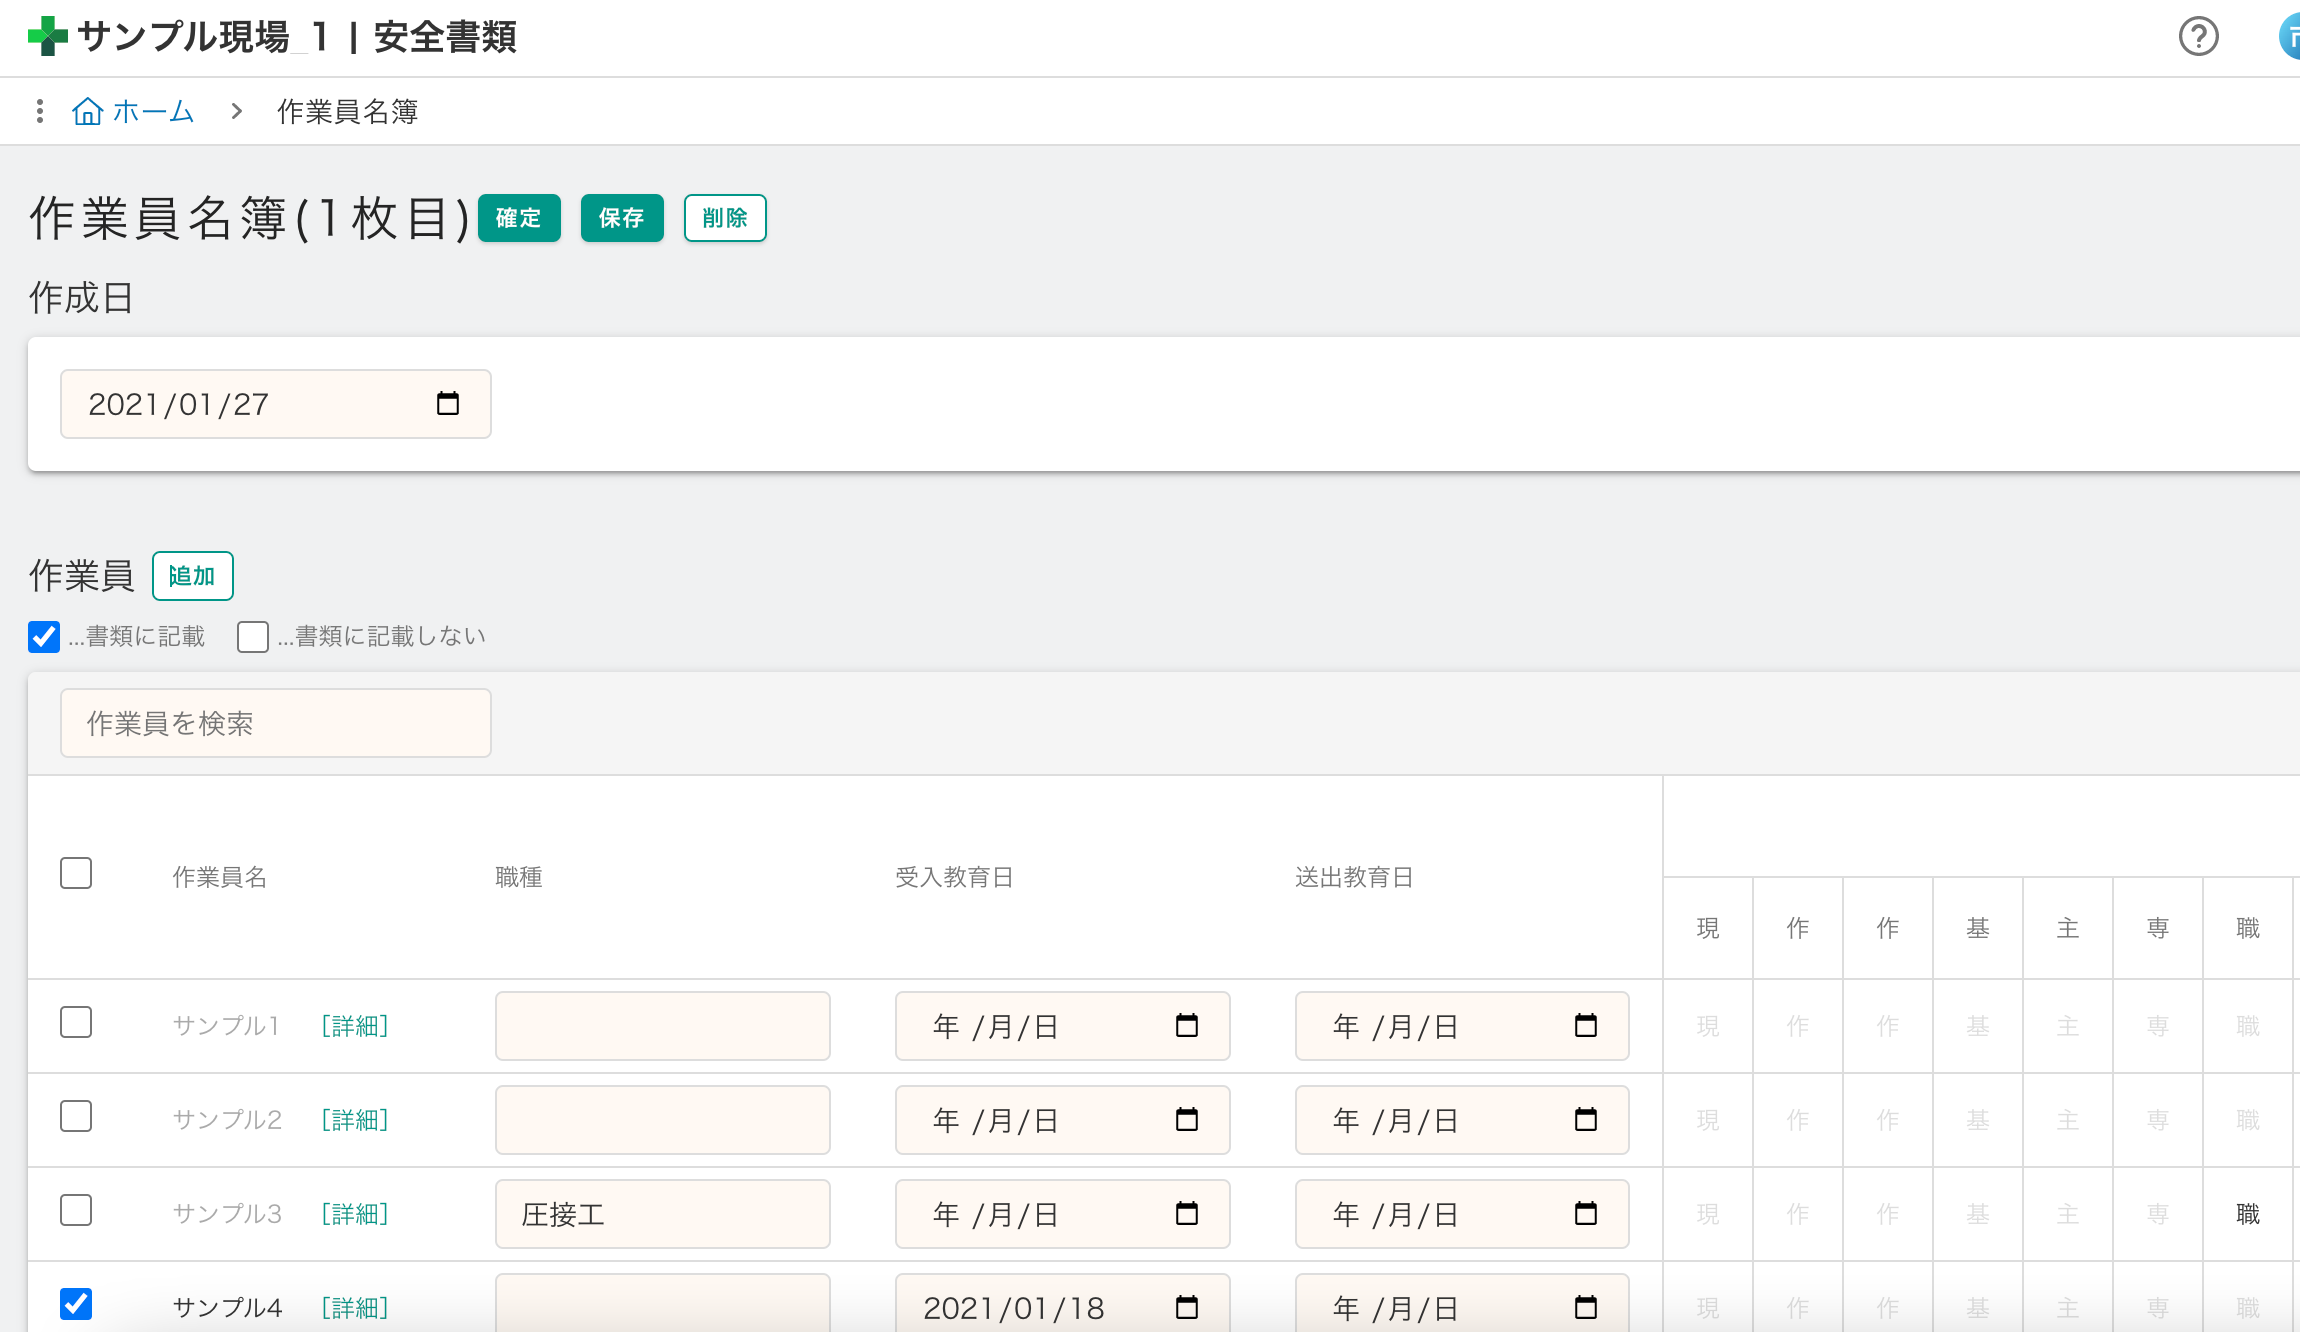Open calendar picker for 作成日 date
Viewport: 2300px width, 1332px height.
pos(447,404)
